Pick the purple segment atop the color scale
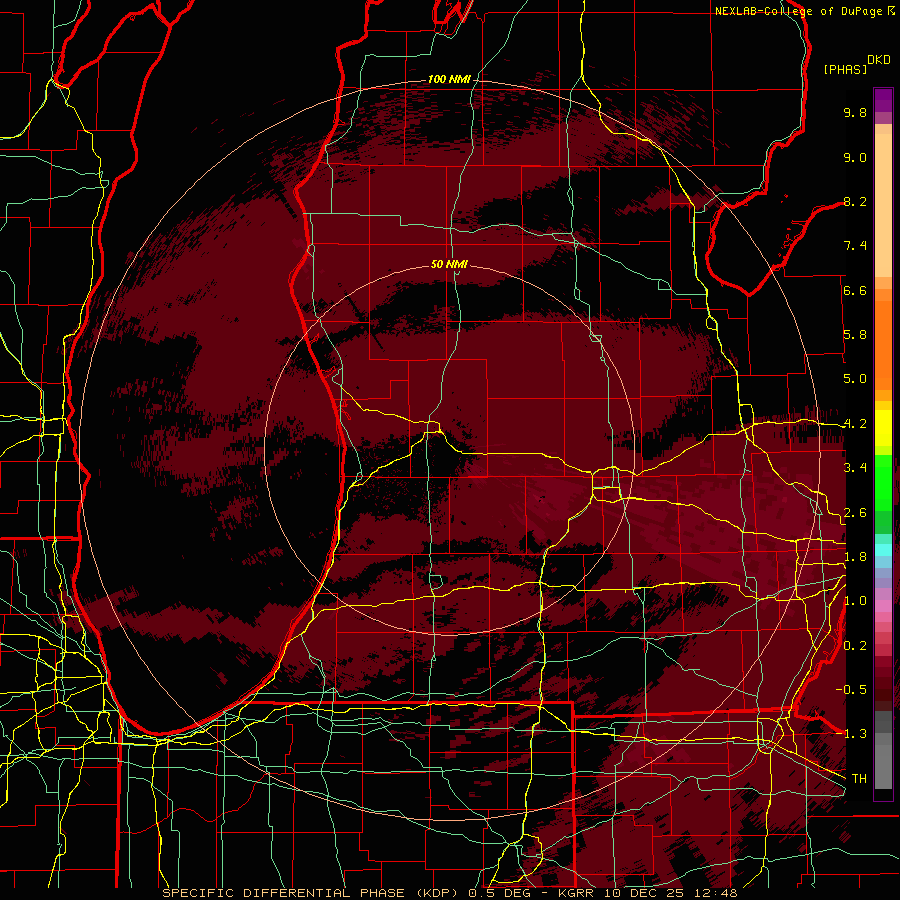 (883, 100)
